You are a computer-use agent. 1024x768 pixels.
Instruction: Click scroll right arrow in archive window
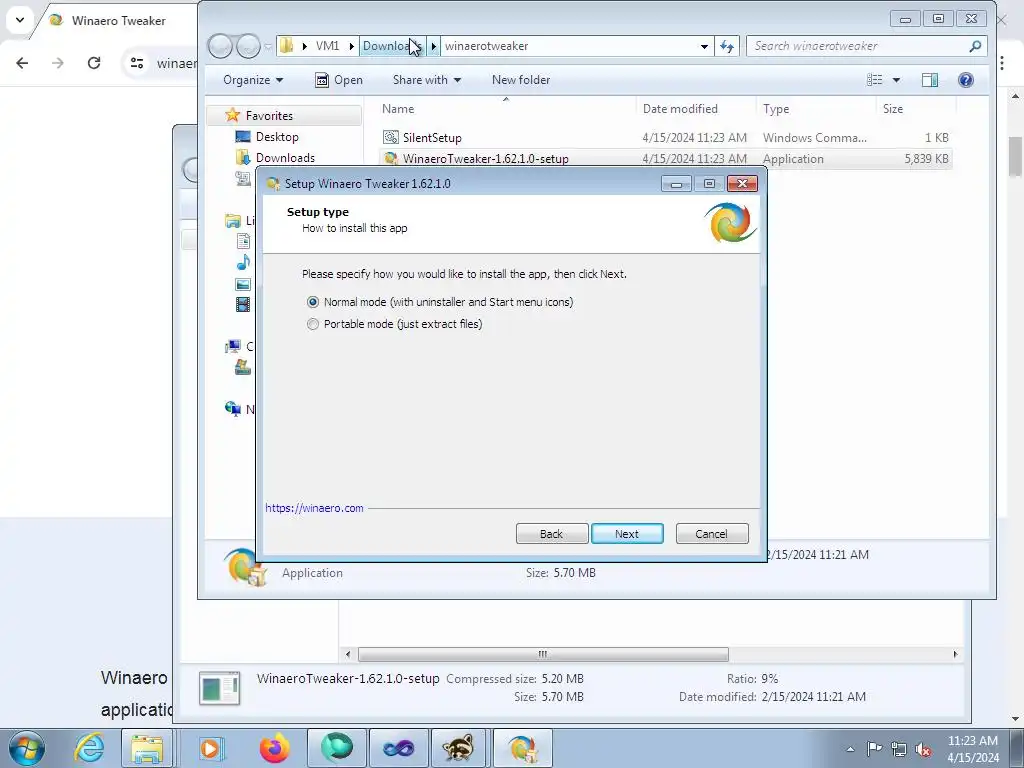tap(955, 654)
